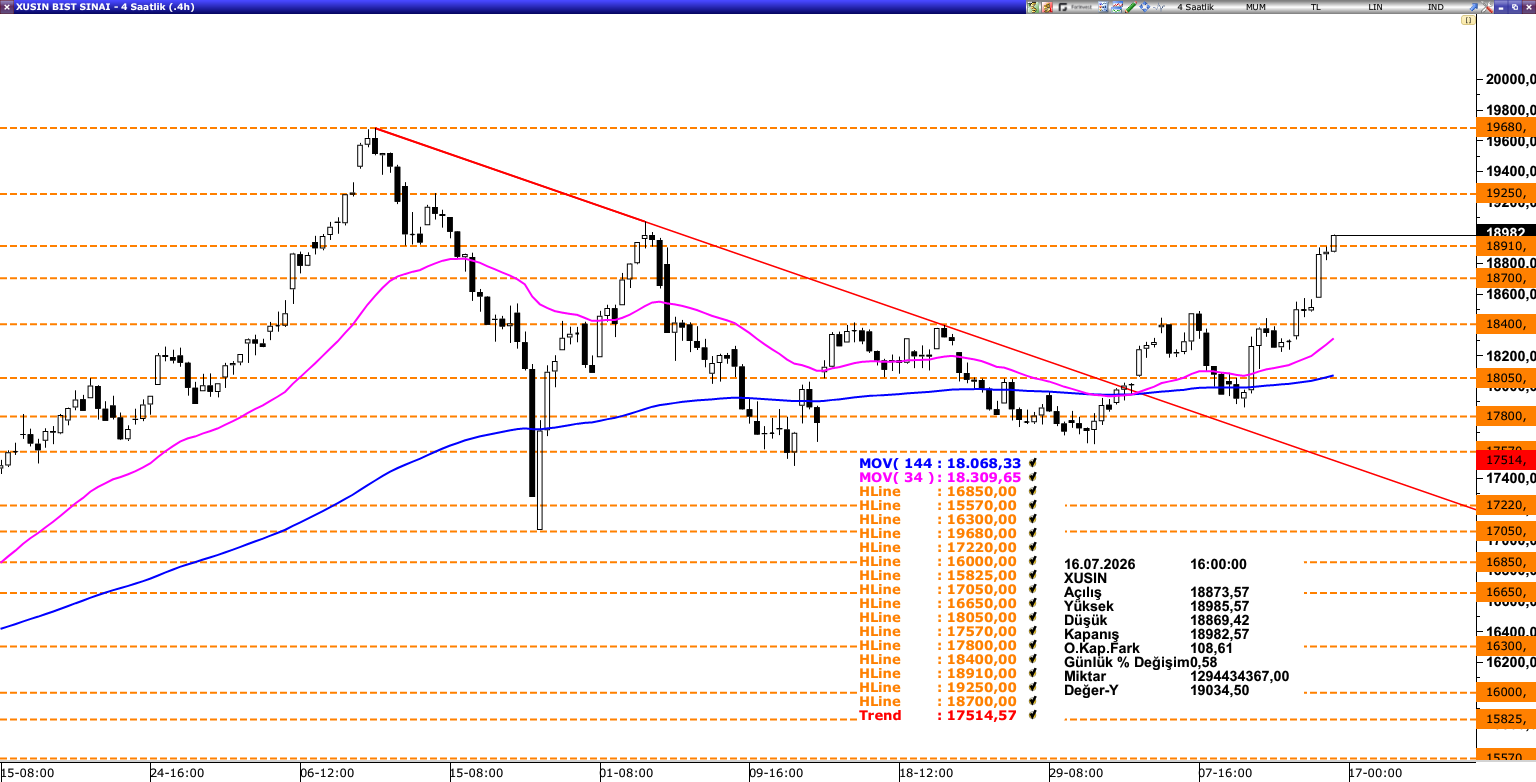The image size is (1536, 782).
Task: Open the IND indicator selector
Action: 1436,7
